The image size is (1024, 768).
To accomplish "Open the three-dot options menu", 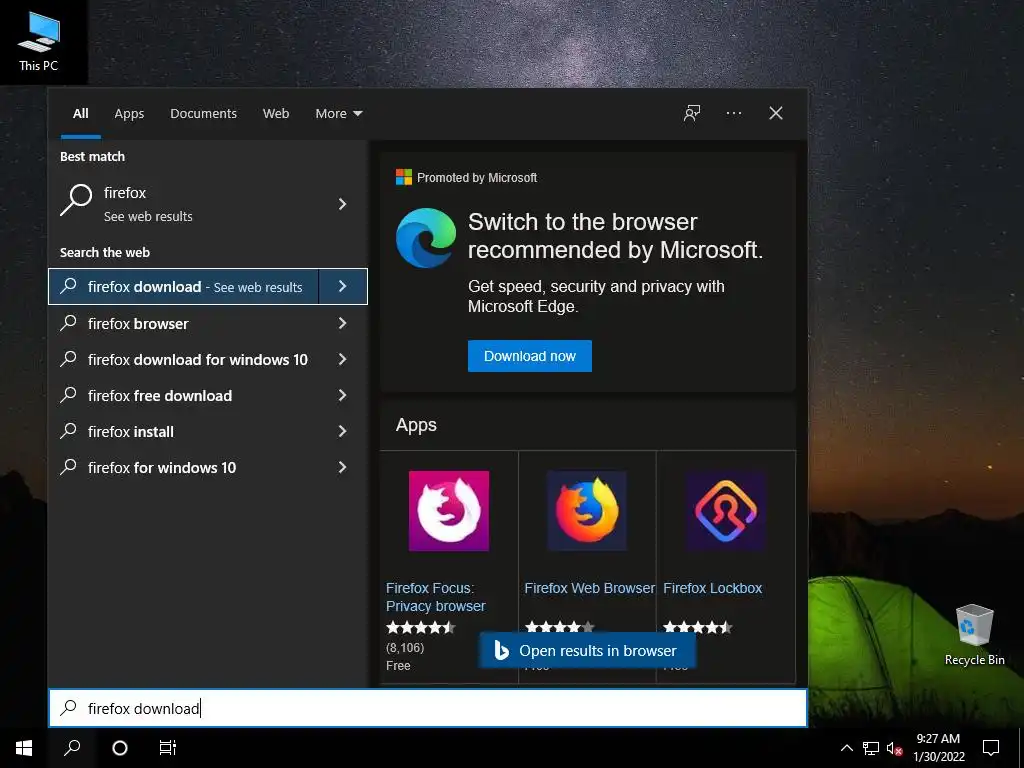I will 733,113.
